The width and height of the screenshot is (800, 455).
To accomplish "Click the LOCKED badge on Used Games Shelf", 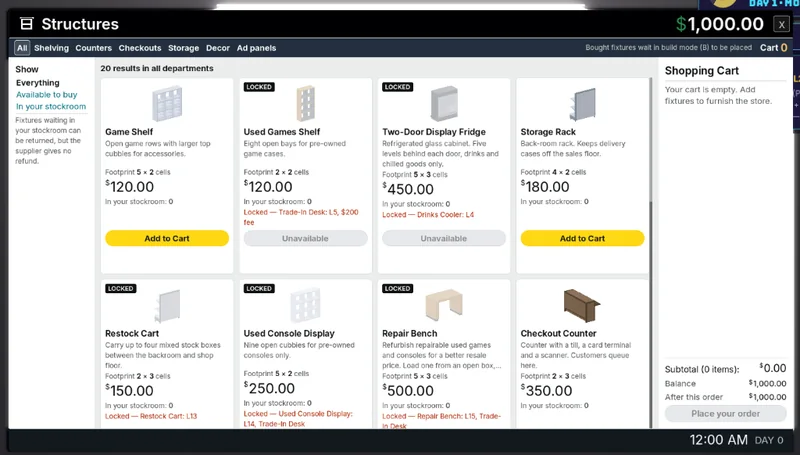I will point(259,87).
